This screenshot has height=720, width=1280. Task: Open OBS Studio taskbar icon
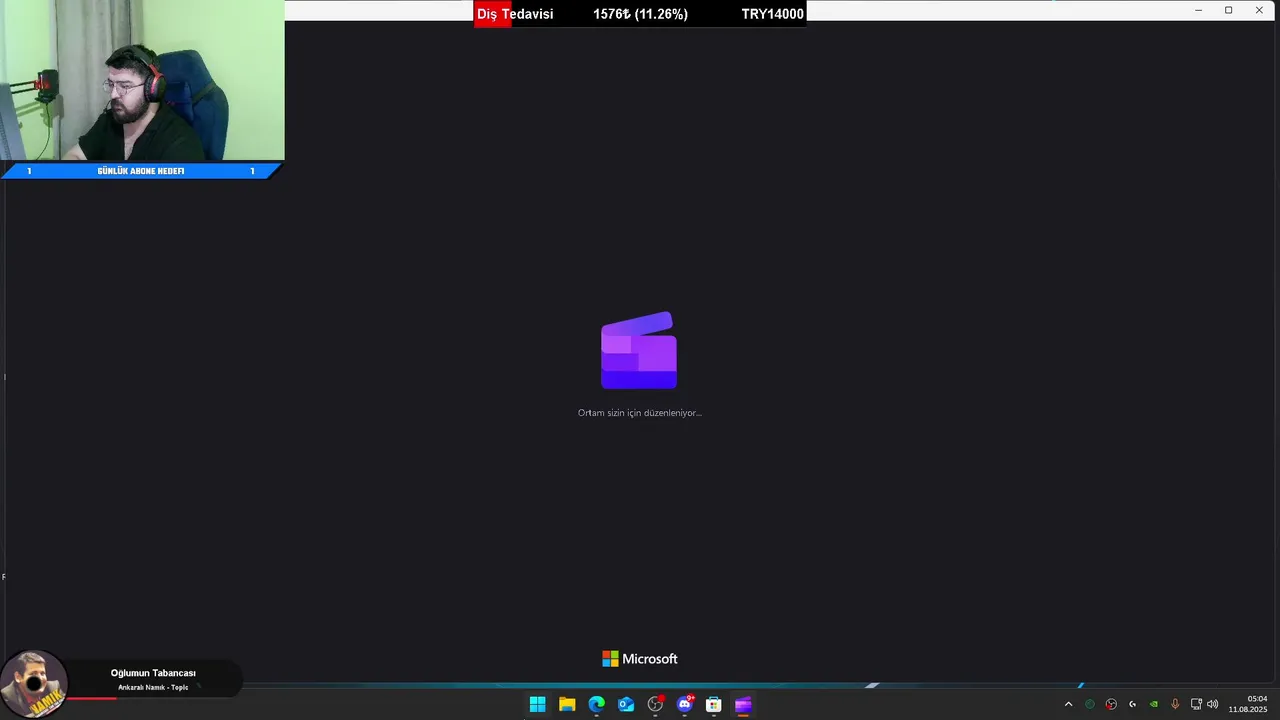(x=655, y=704)
